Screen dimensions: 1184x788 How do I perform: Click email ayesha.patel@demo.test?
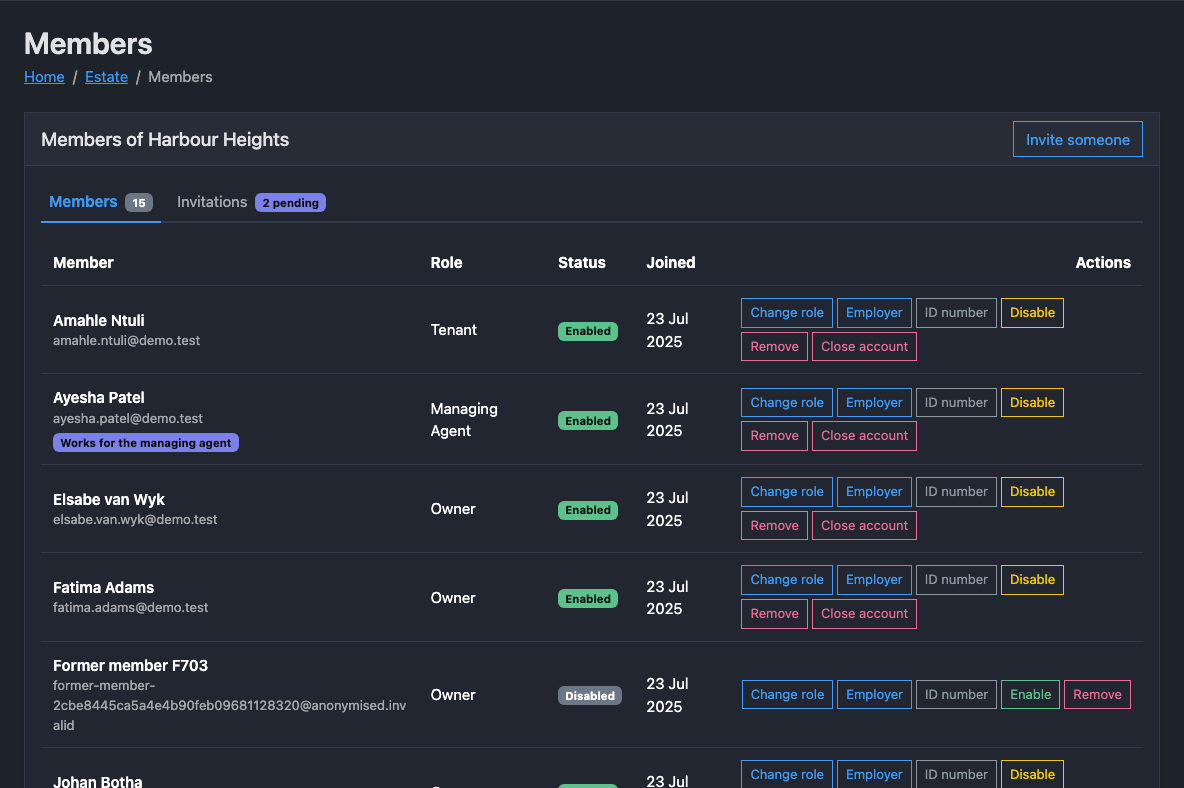[128, 418]
